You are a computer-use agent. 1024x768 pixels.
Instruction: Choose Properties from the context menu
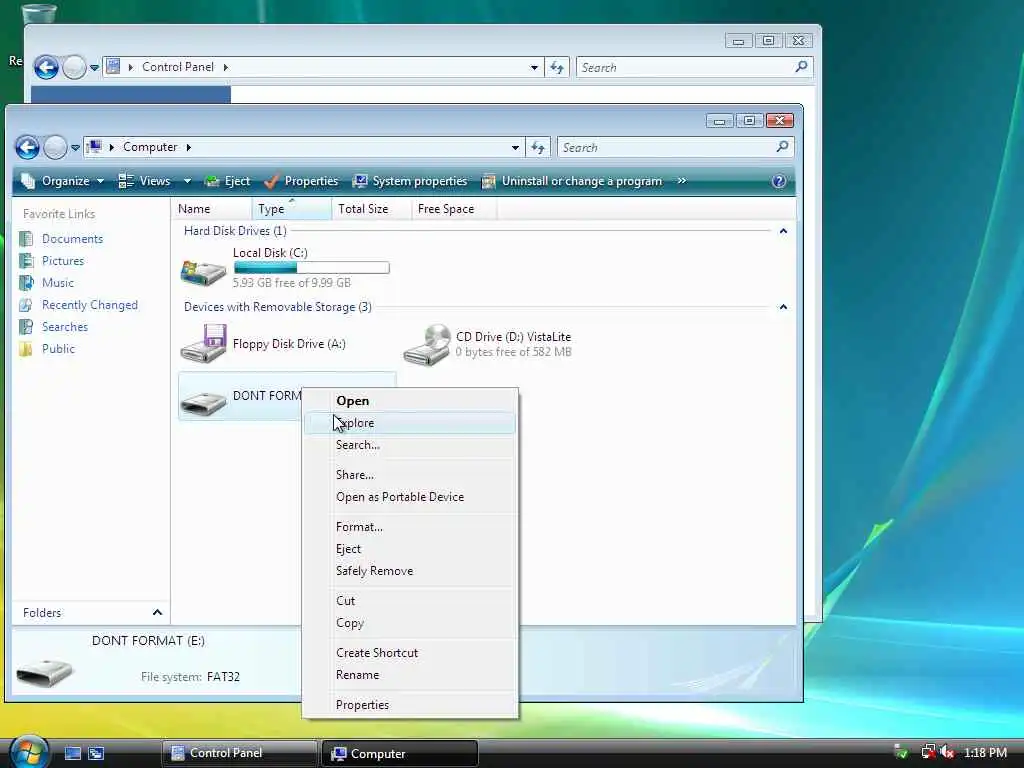(x=410, y=705)
